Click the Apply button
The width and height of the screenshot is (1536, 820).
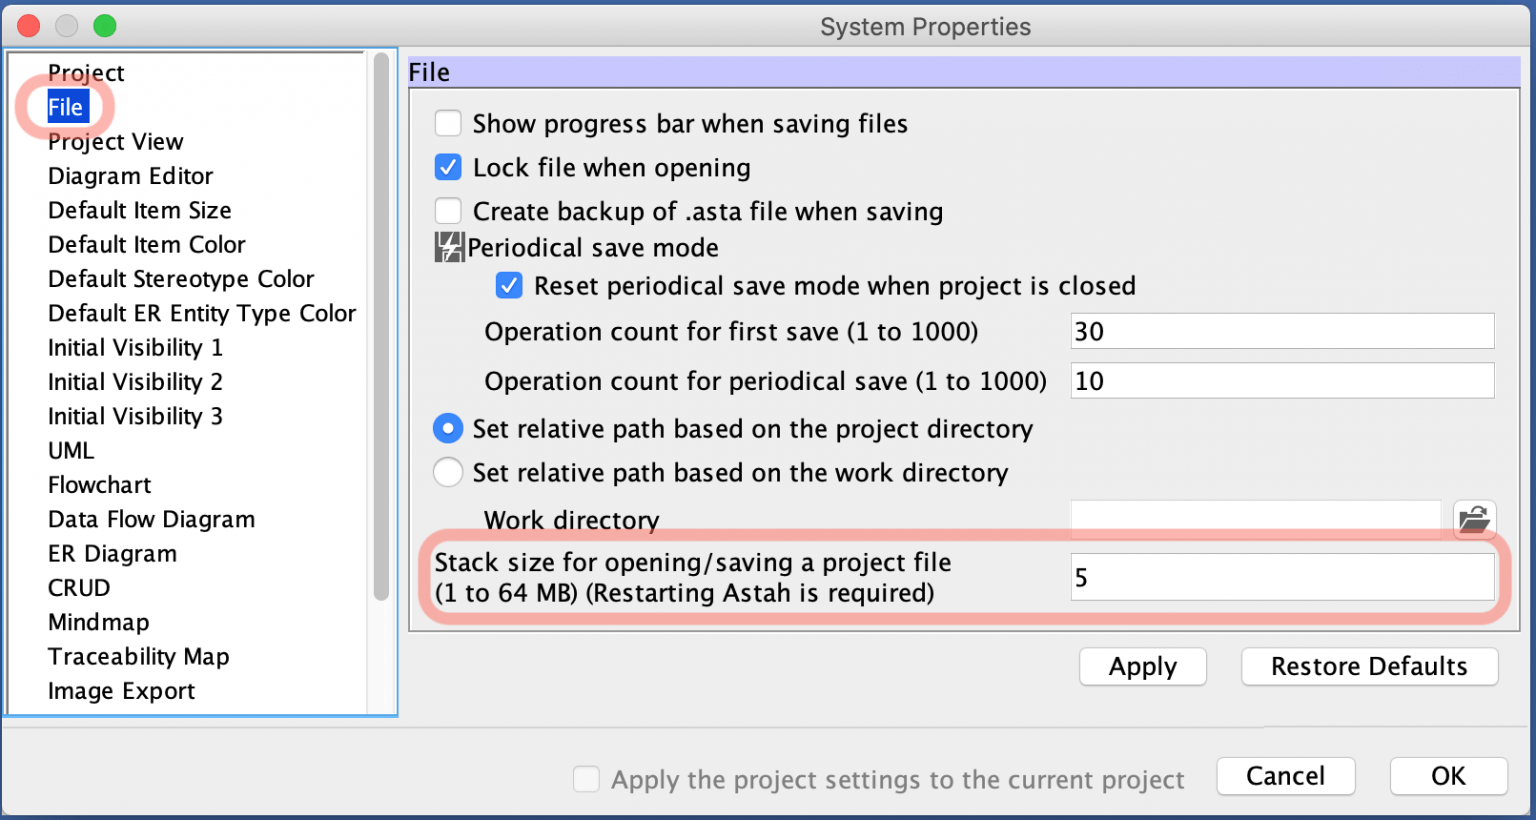point(1142,666)
